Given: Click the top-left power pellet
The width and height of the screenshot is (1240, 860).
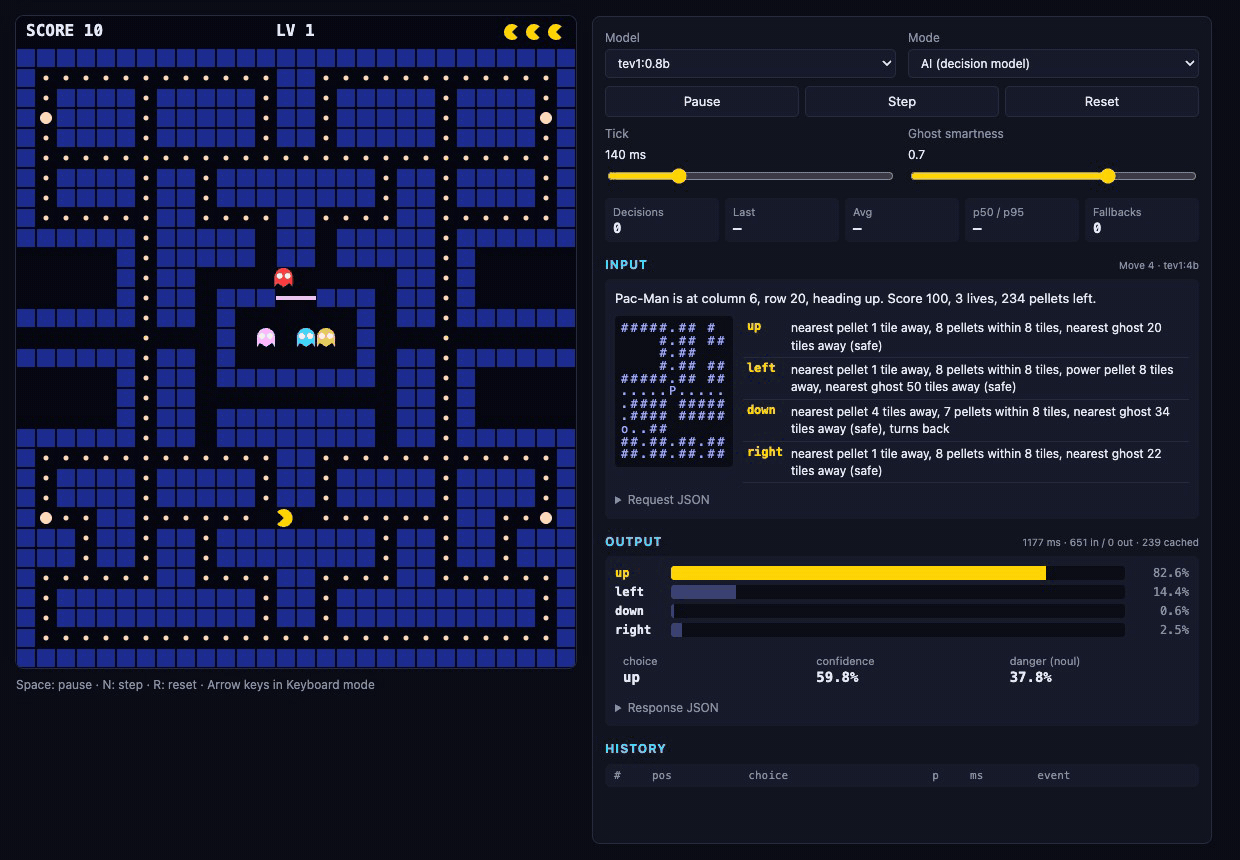Looking at the screenshot, I should (x=45, y=118).
